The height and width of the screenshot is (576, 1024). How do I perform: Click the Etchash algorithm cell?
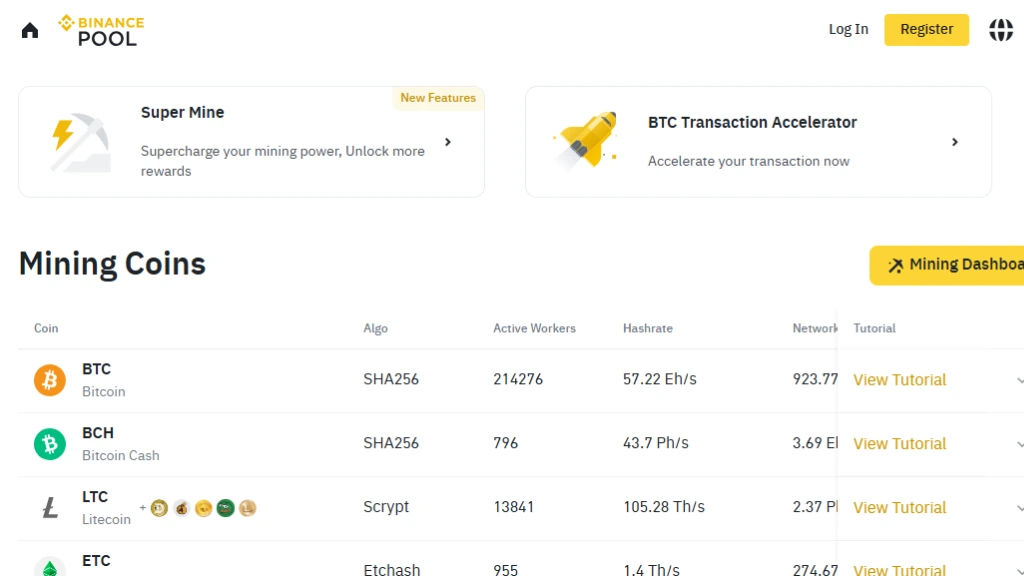pyautogui.click(x=392, y=569)
